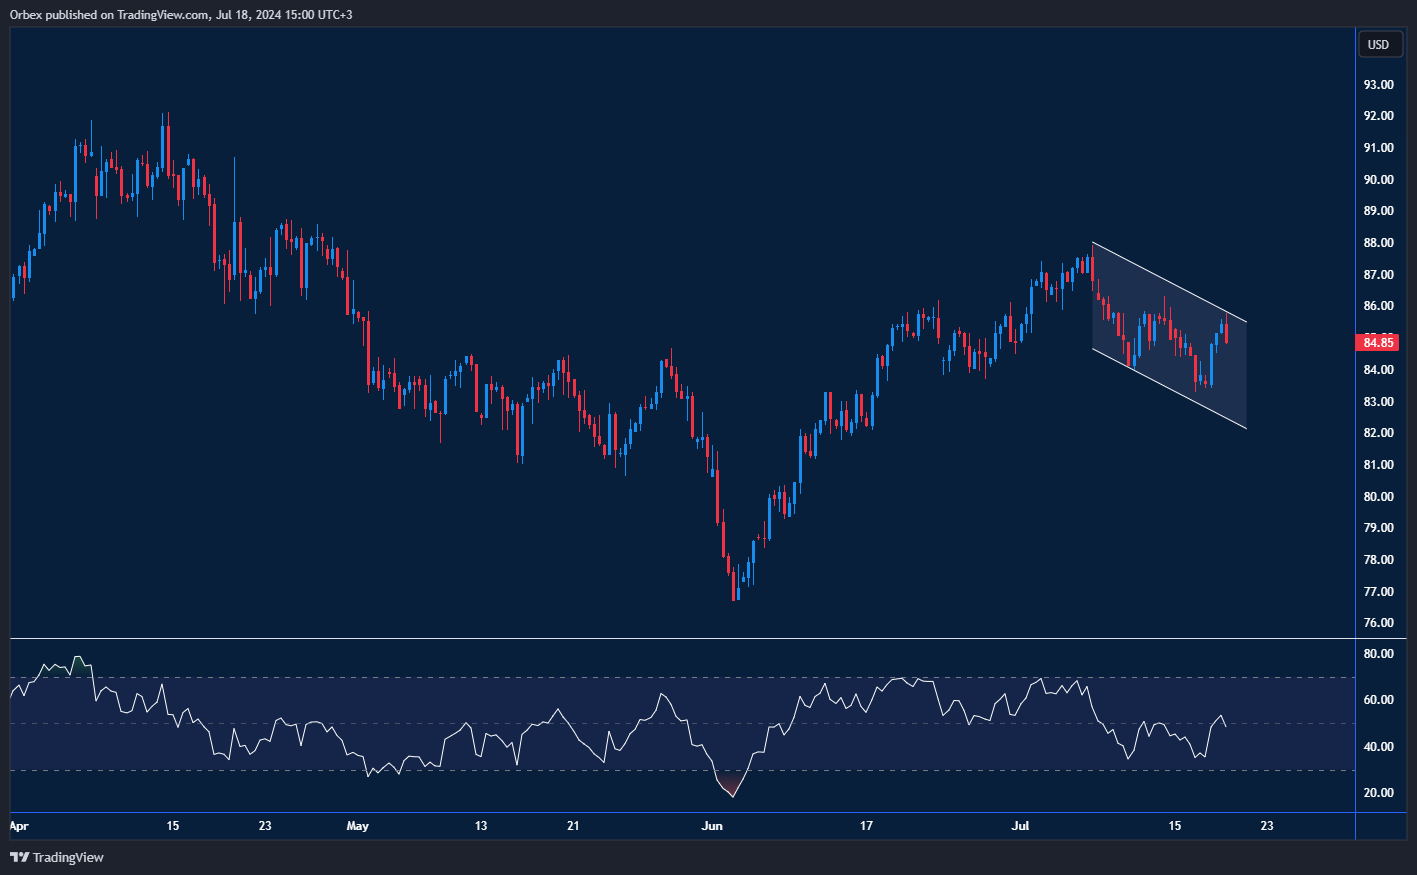Viewport: 1417px width, 875px height.
Task: Click the green overbought RSI peak in April
Action: pyautogui.click(x=77, y=662)
